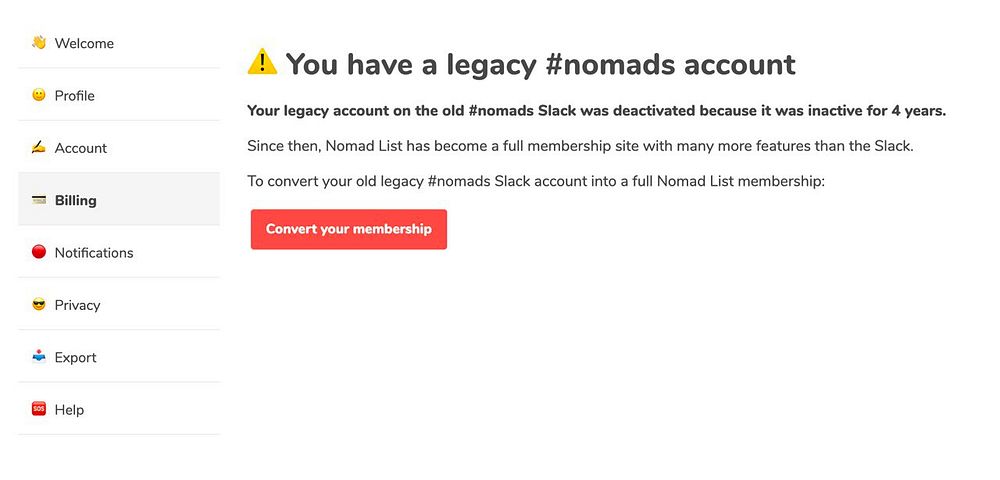Viewport: 1000px width, 480px height.
Task: Go to the Profile settings section
Action: coord(119,95)
